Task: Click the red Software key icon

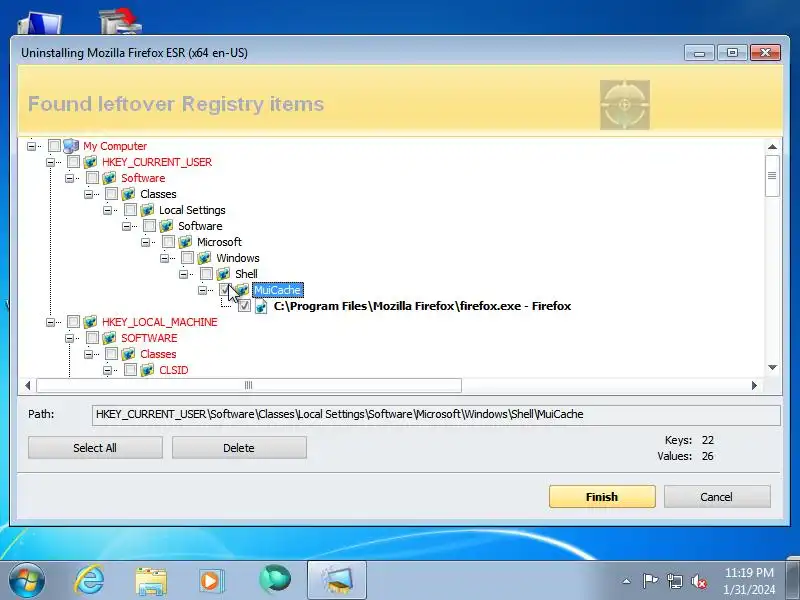Action: coord(109,178)
